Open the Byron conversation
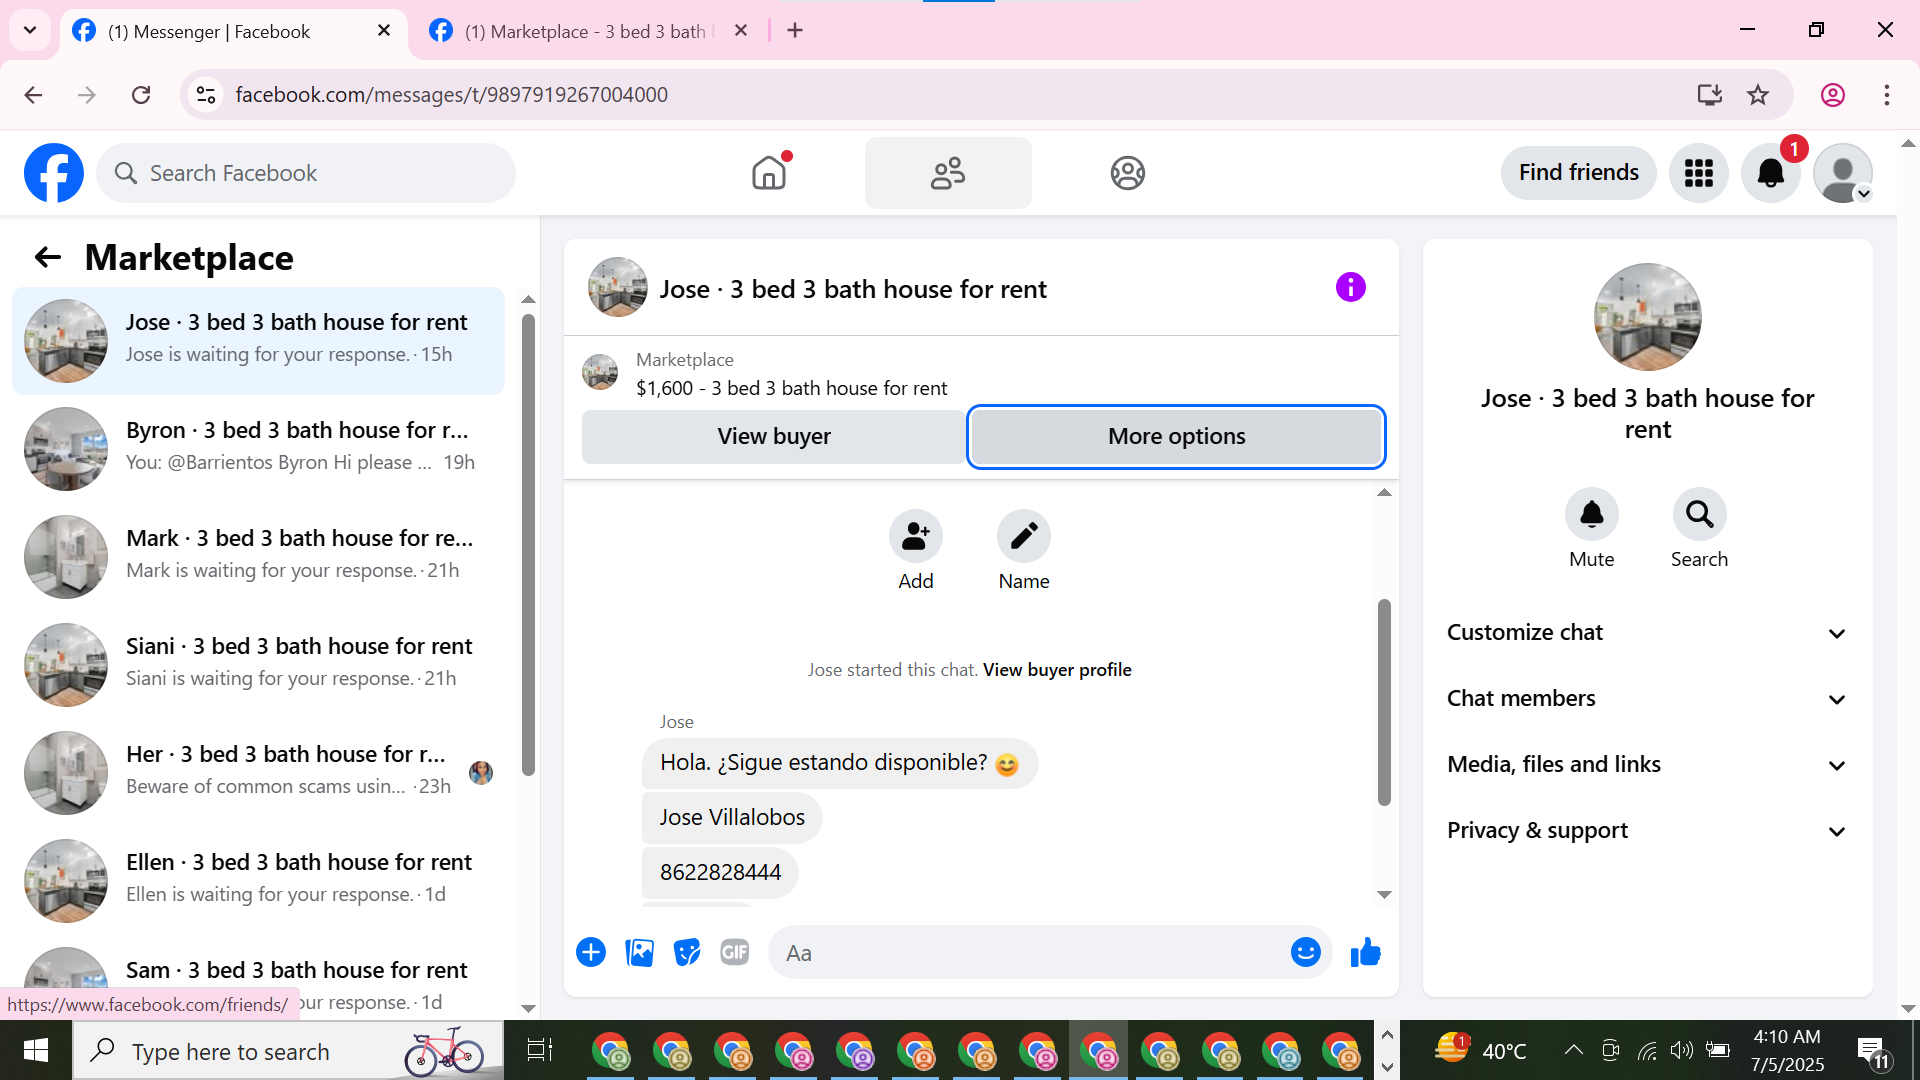1920x1080 pixels. click(x=258, y=449)
